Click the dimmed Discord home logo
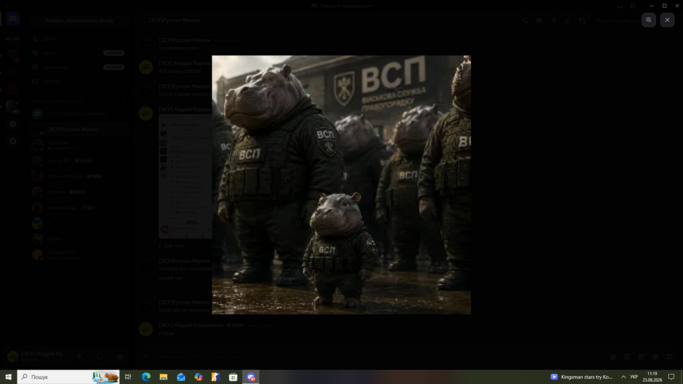The width and height of the screenshot is (683, 384). coord(13,19)
